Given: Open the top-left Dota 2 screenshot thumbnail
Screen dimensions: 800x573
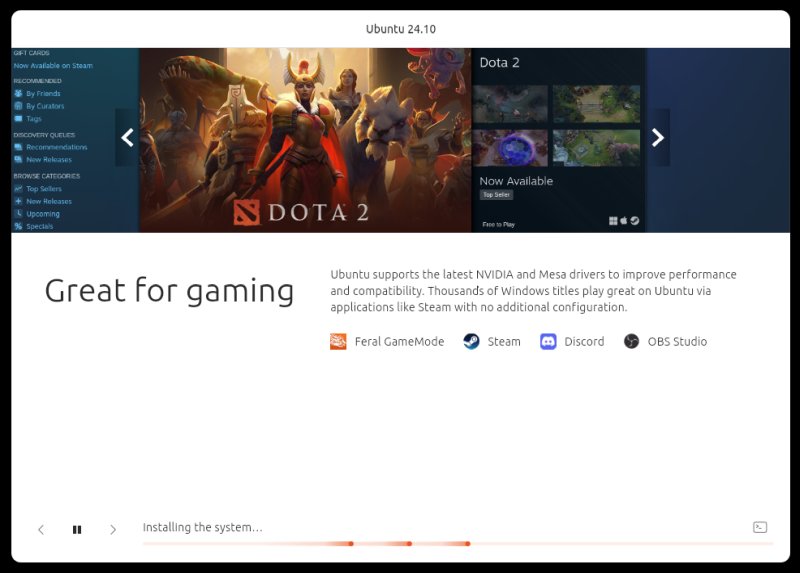Looking at the screenshot, I should coord(510,104).
